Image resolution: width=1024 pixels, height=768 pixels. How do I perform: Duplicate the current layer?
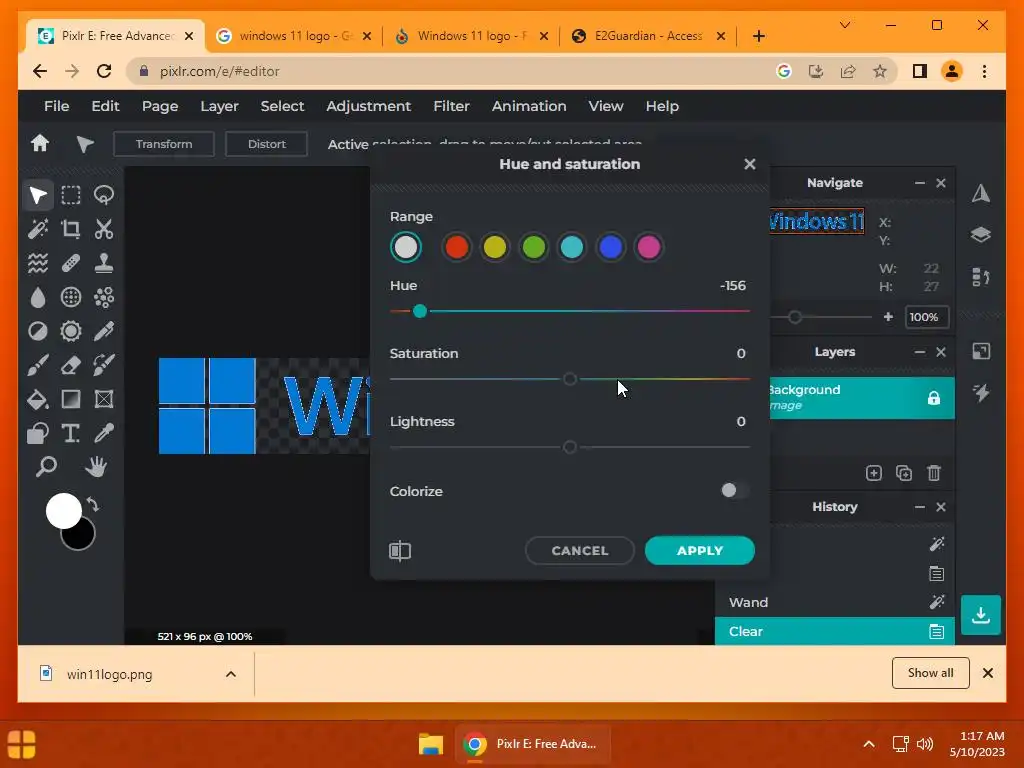tap(904, 473)
